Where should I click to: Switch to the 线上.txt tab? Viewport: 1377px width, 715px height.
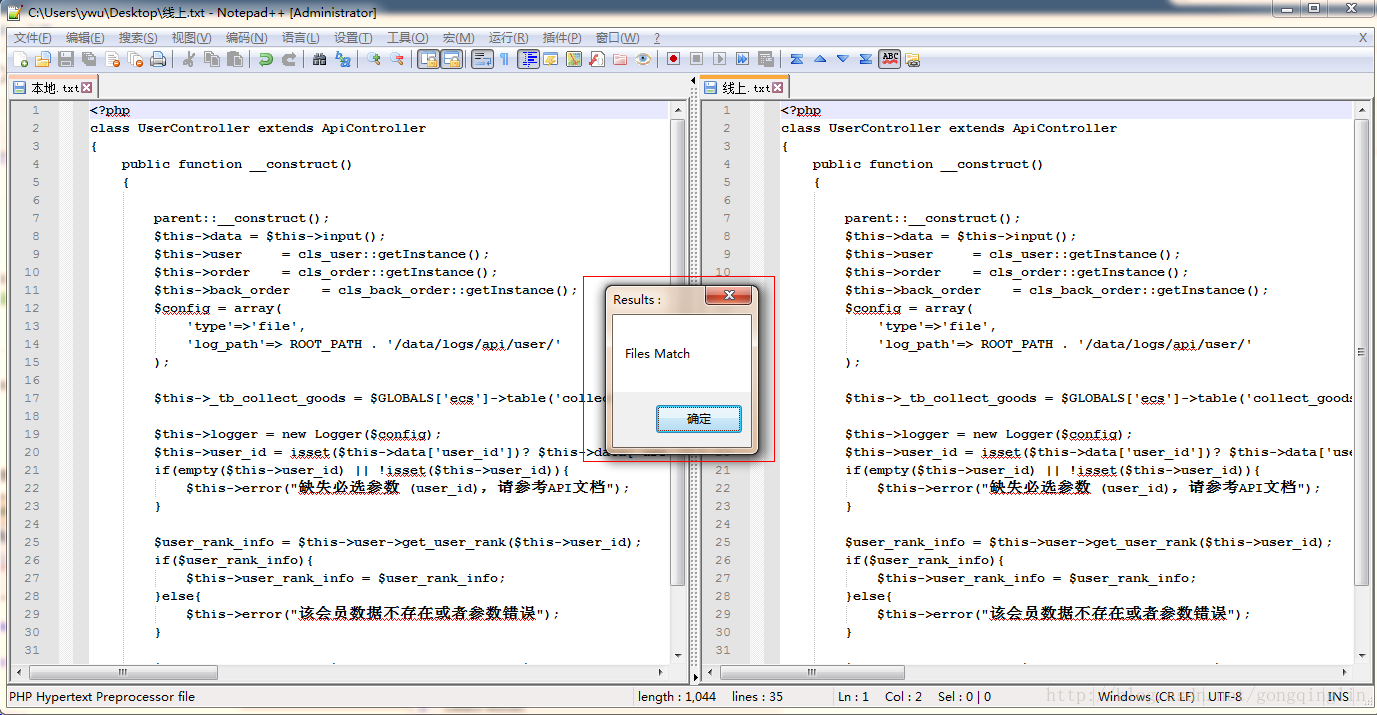tap(746, 88)
